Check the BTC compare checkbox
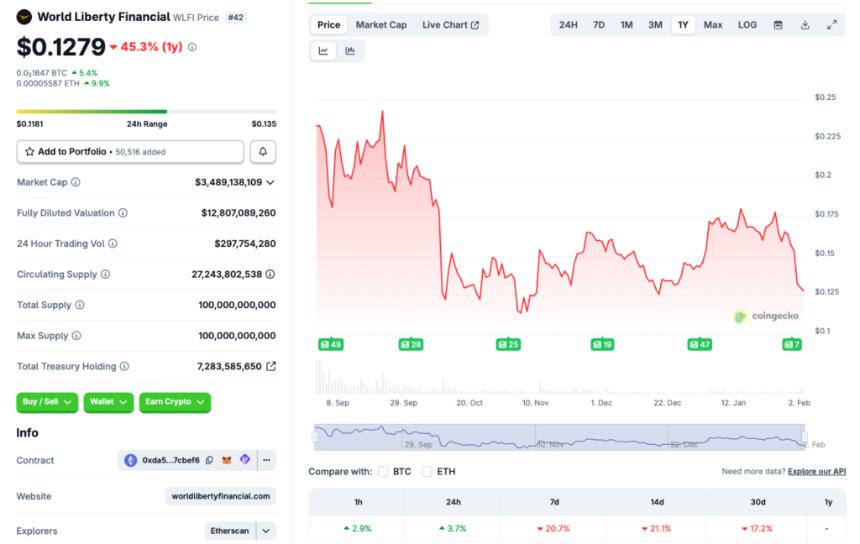This screenshot has width=860, height=544. pyautogui.click(x=383, y=471)
